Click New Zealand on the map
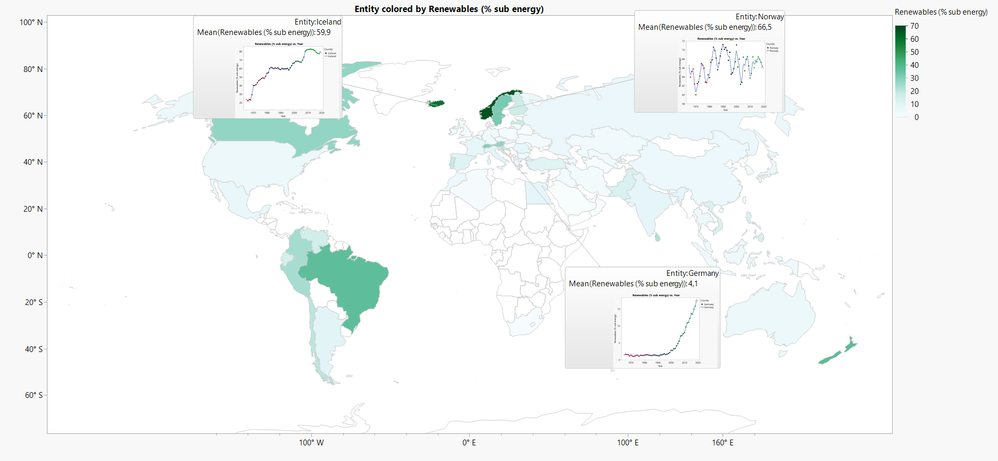The height and width of the screenshot is (461, 998). (838, 353)
